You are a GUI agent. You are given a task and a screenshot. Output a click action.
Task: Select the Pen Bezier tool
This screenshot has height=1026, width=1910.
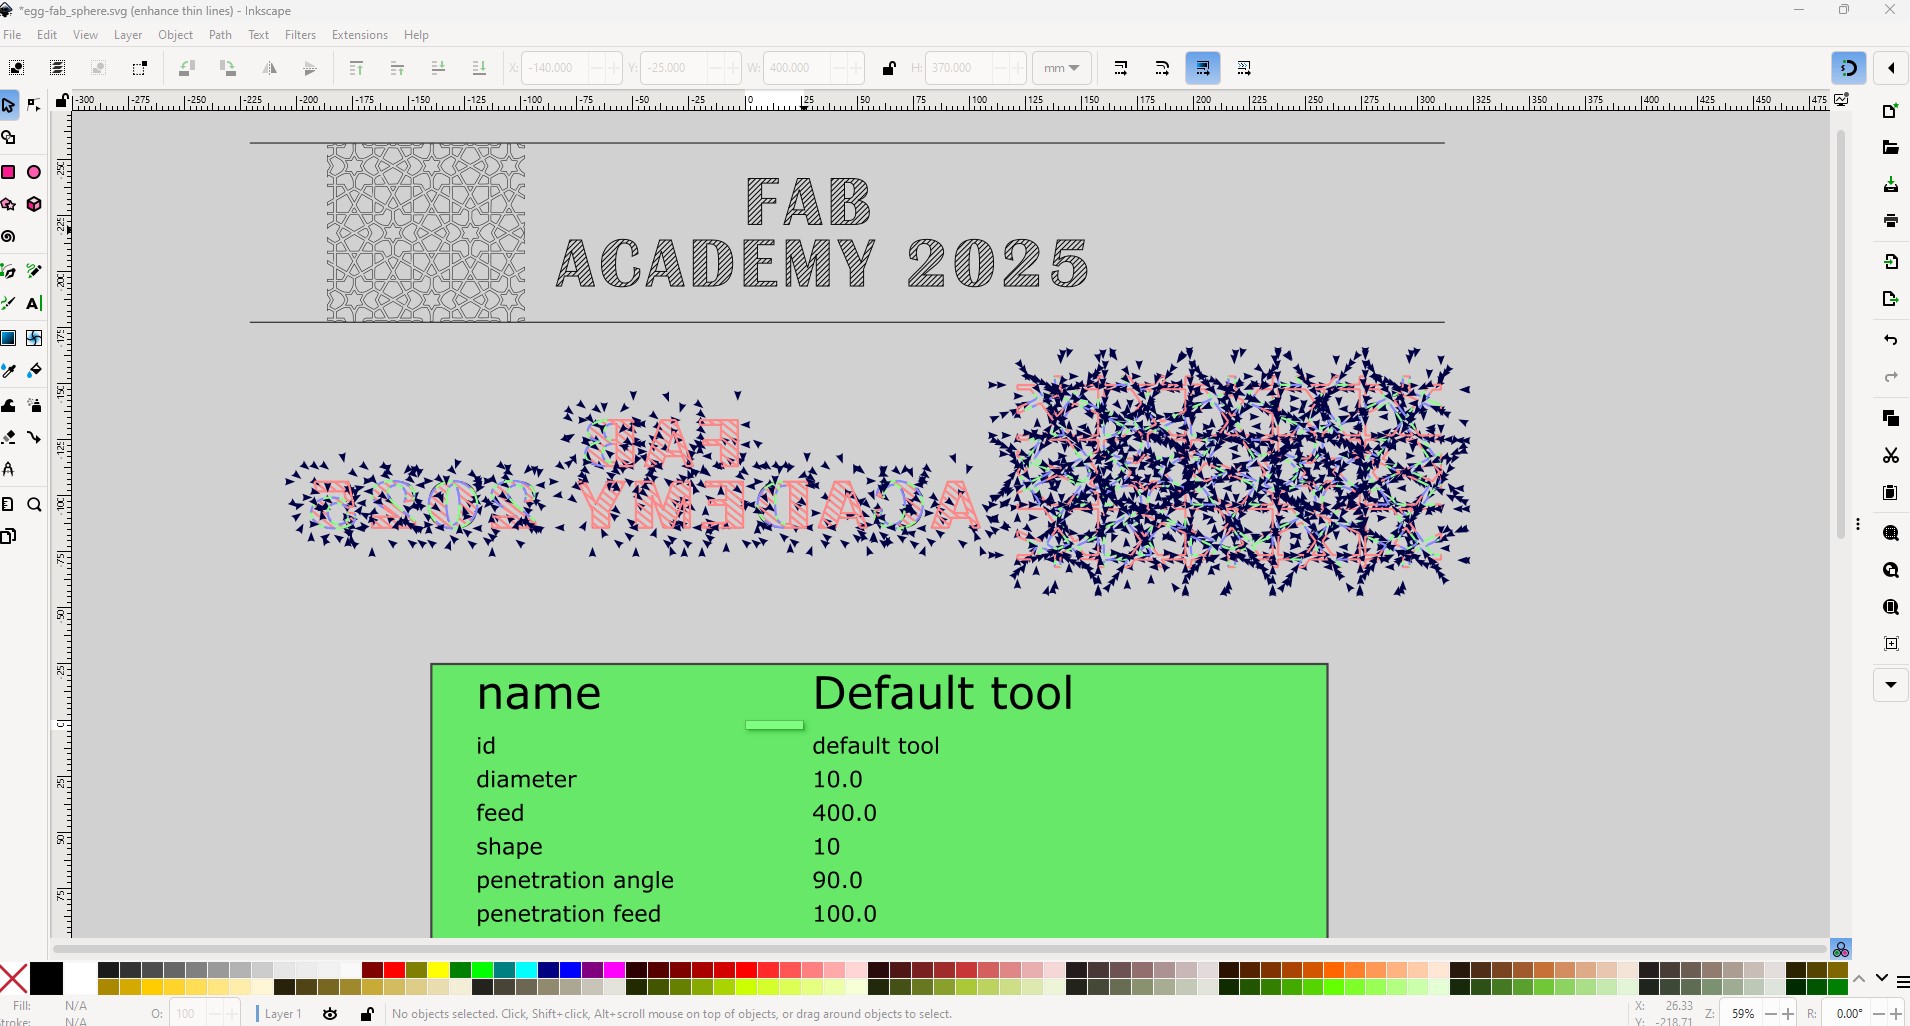click(9, 271)
